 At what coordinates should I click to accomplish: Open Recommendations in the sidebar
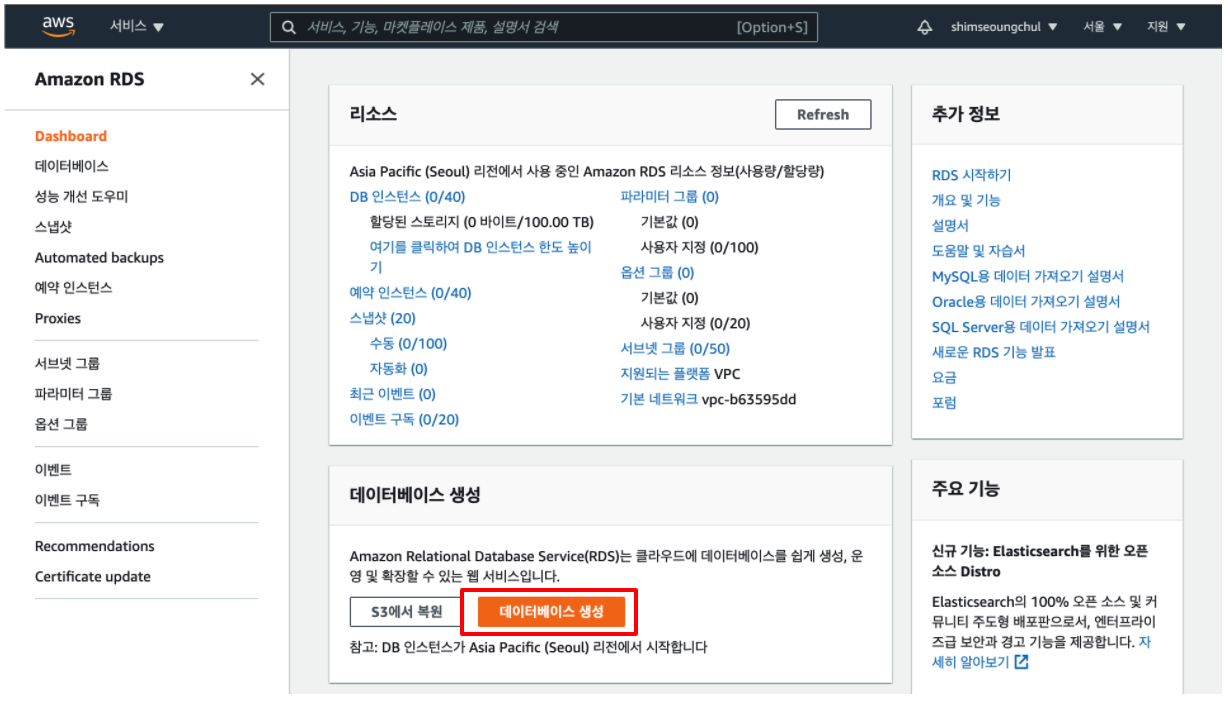click(x=95, y=546)
